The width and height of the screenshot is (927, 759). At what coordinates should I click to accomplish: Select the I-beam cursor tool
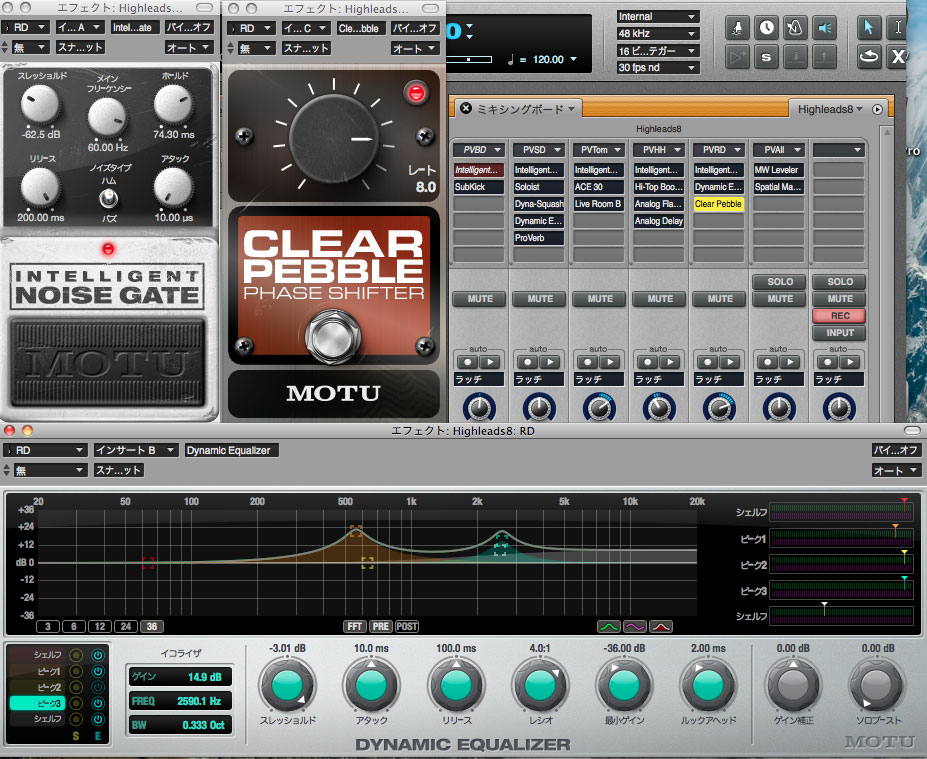click(897, 27)
